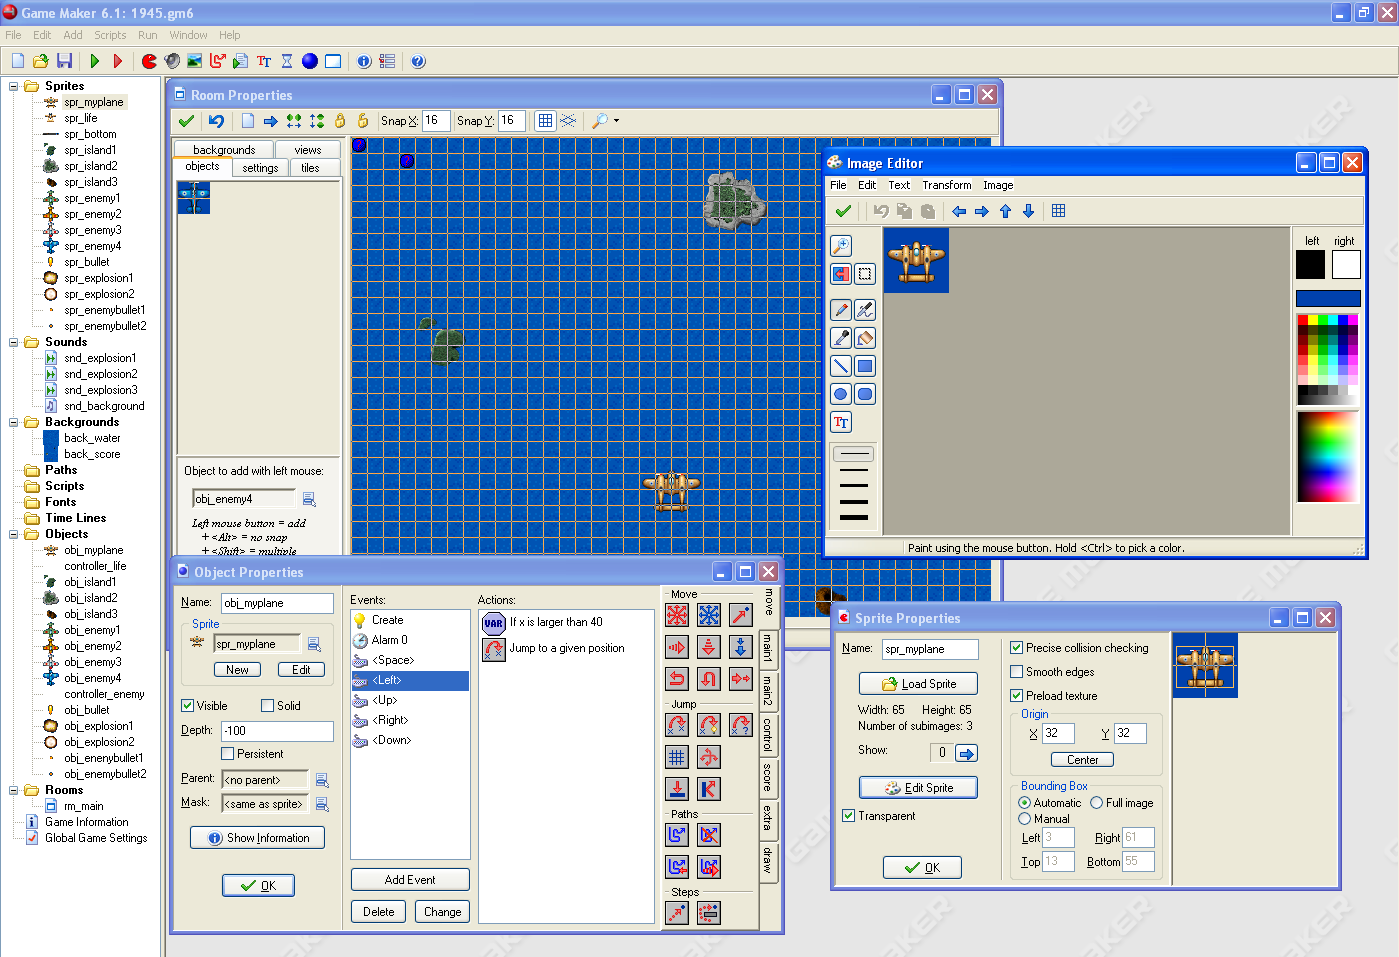The height and width of the screenshot is (957, 1399).
Task: Open the obj_enemy4 object selector menu
Action: (x=309, y=499)
